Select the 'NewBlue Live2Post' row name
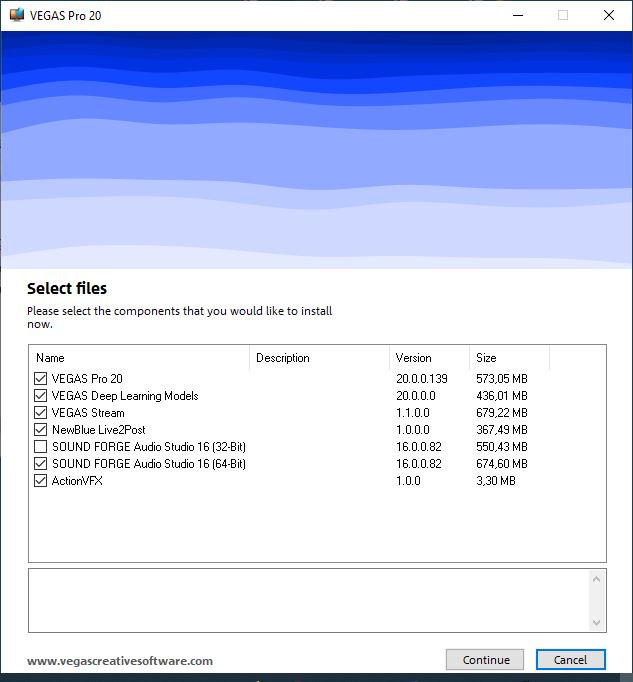 98,430
